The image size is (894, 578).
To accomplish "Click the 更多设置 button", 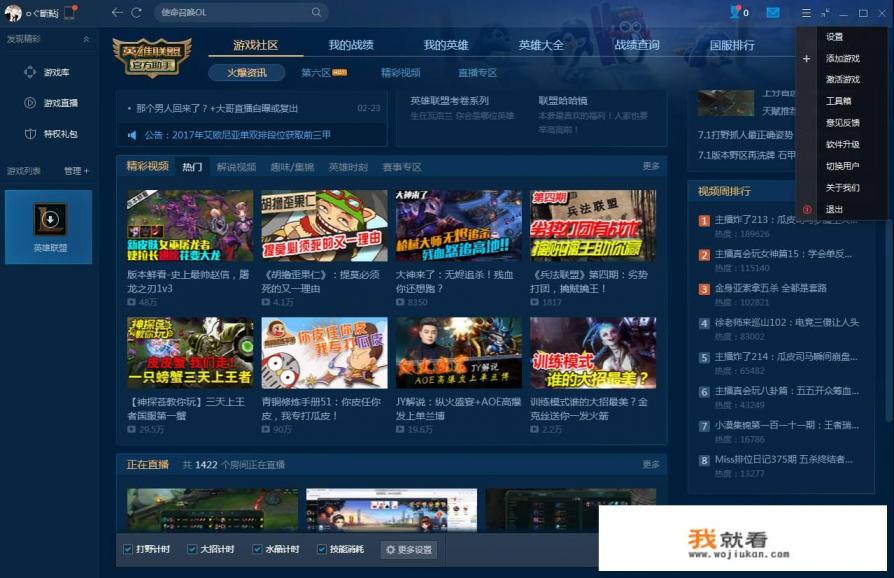I will point(408,549).
